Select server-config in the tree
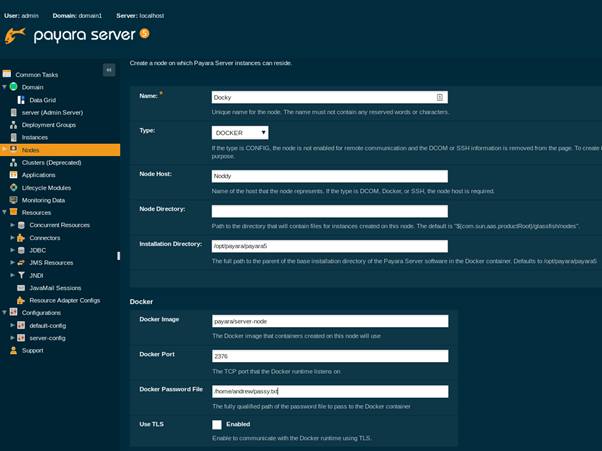The width and height of the screenshot is (602, 451). (47, 338)
